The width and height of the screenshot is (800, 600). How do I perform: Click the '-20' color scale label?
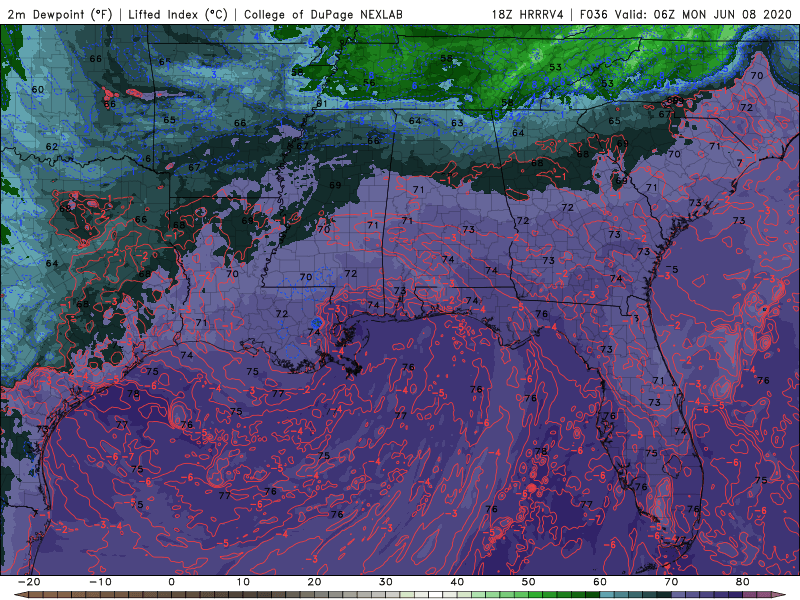point(29,582)
